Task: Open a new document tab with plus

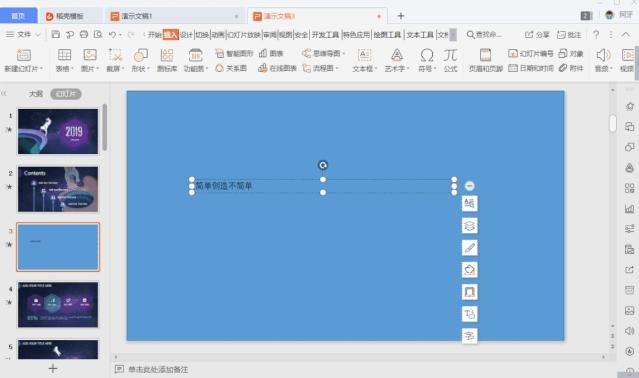Action: [x=401, y=16]
